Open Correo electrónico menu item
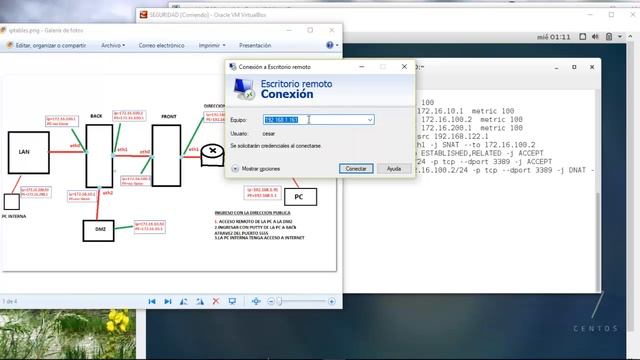 click(161, 45)
